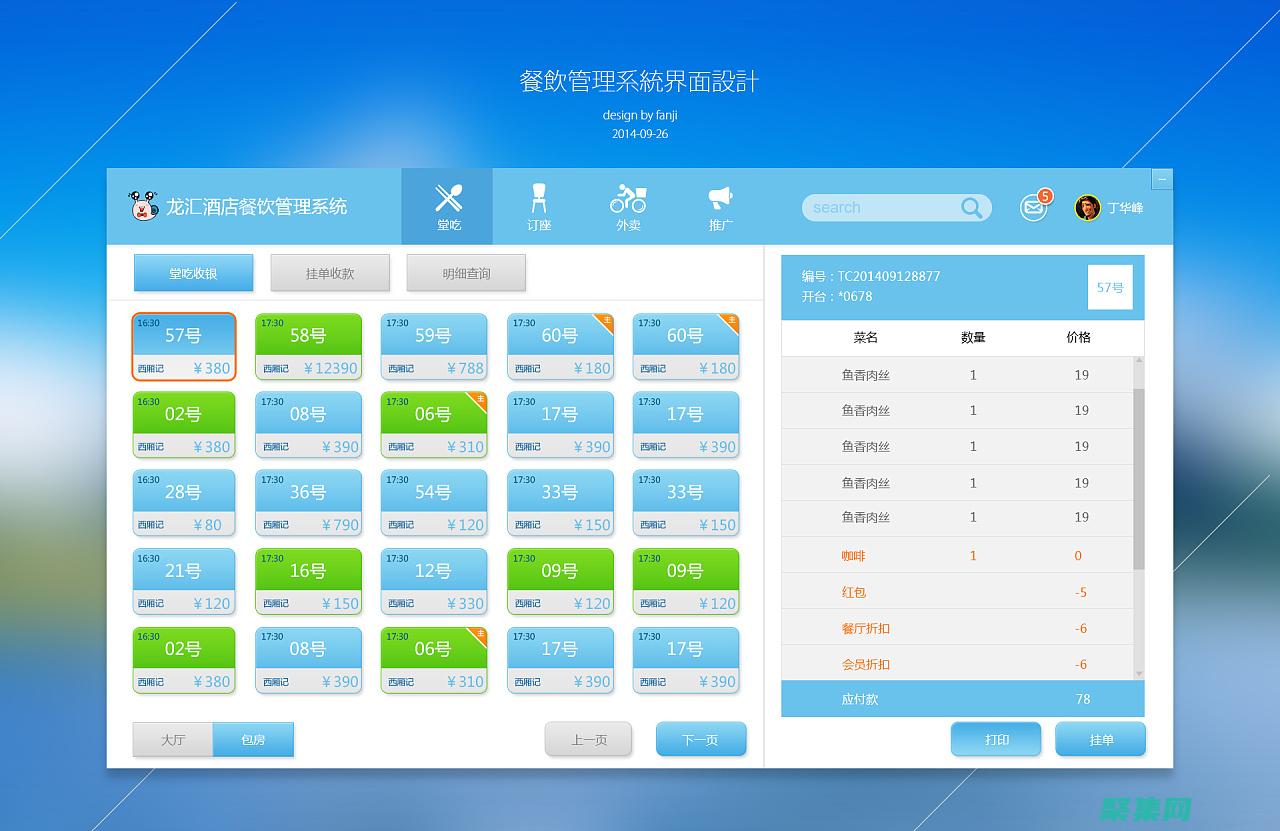The width and height of the screenshot is (1280, 831).
Task: Go to the next page via 下一页
Action: (x=701, y=738)
